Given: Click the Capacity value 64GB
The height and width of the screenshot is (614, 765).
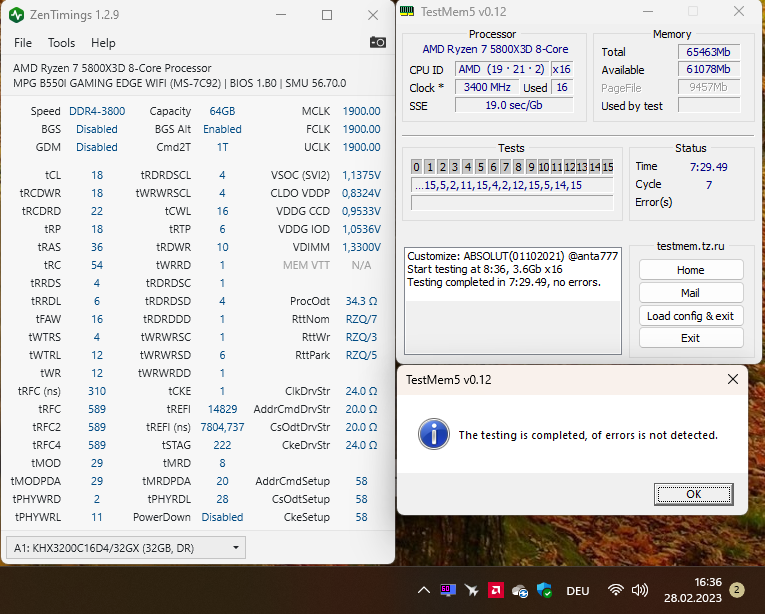Looking at the screenshot, I should [x=222, y=111].
